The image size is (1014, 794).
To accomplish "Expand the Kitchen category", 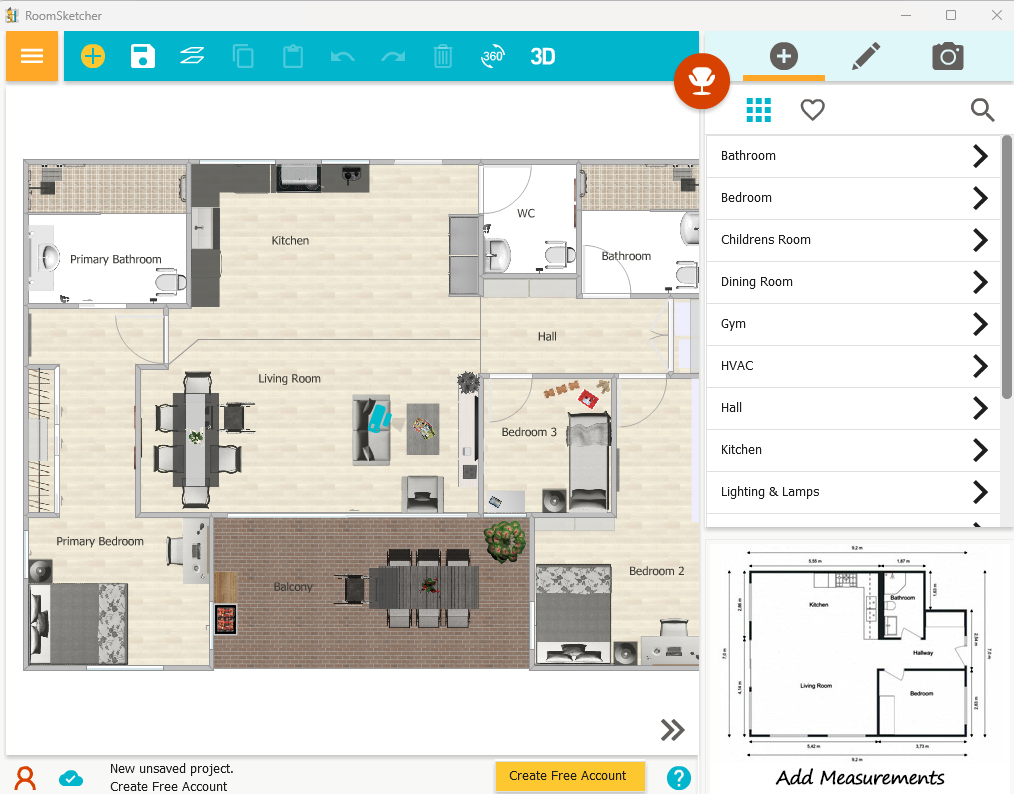I will coord(853,450).
